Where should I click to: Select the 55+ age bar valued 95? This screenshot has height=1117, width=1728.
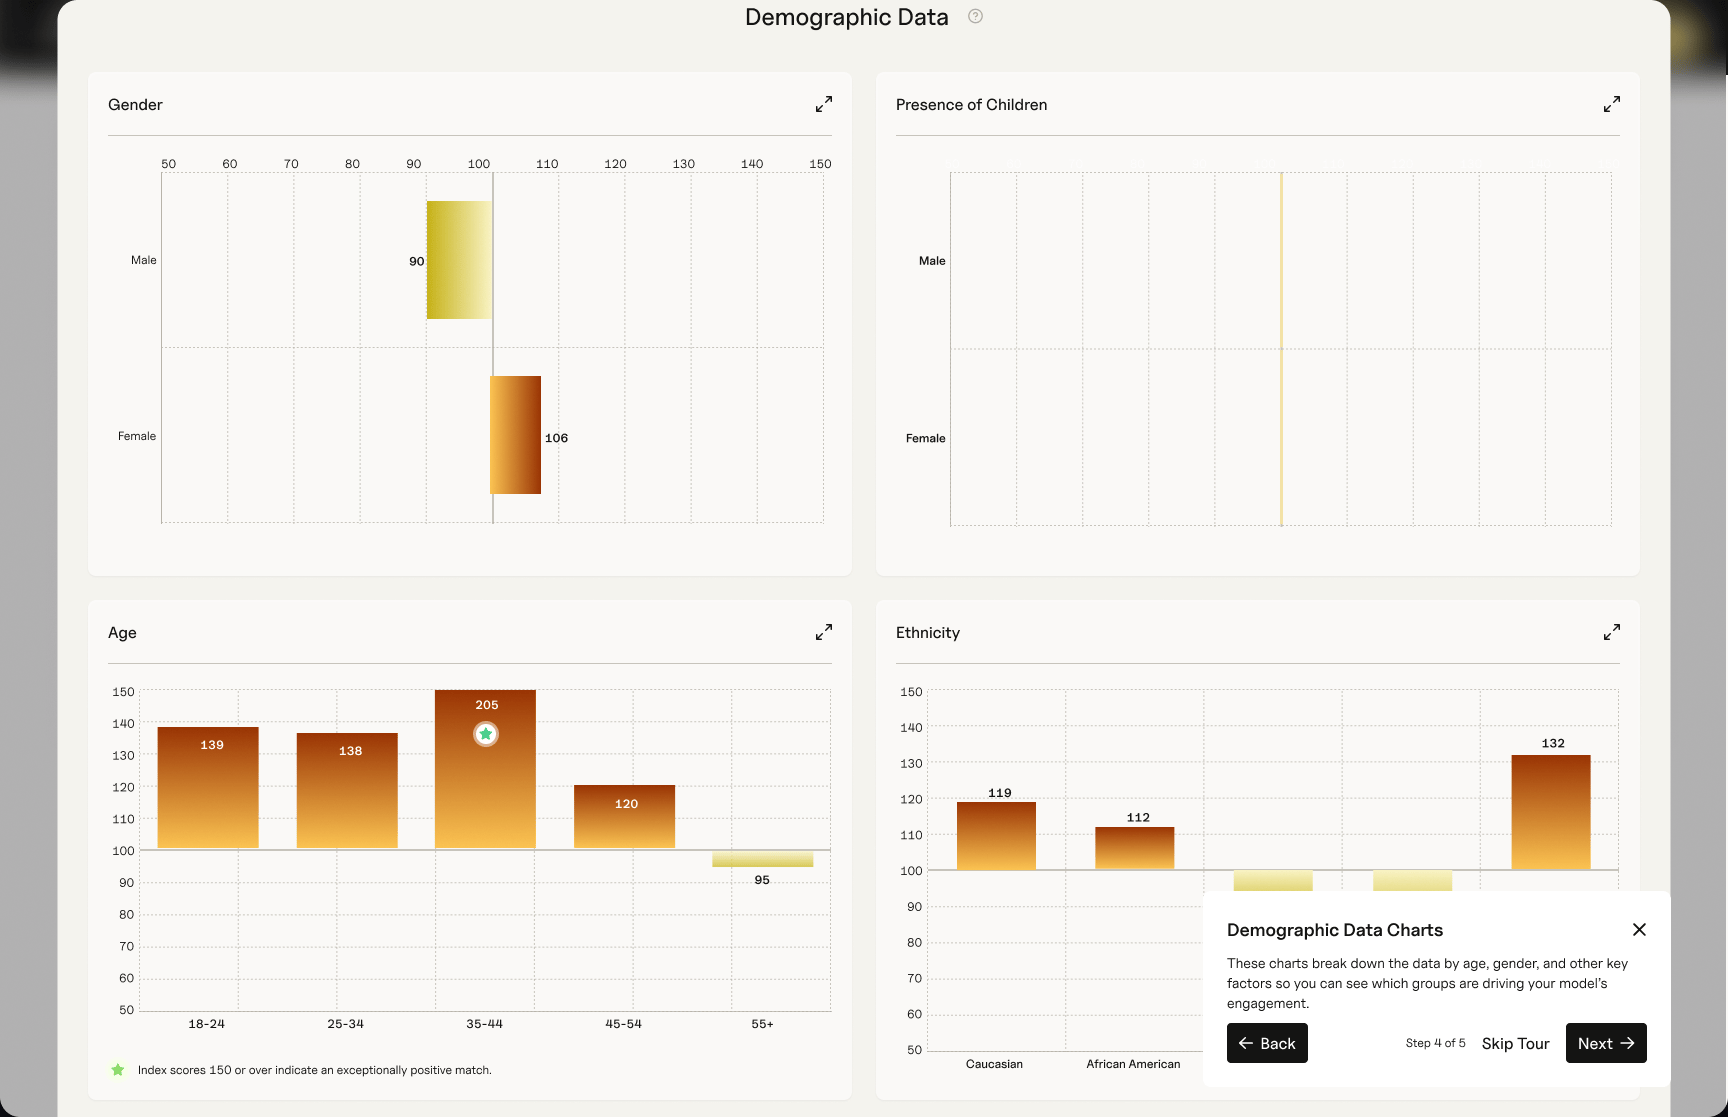click(762, 859)
